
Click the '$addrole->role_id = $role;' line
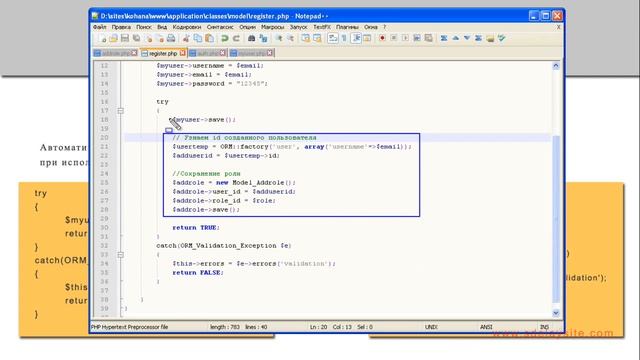click(224, 201)
